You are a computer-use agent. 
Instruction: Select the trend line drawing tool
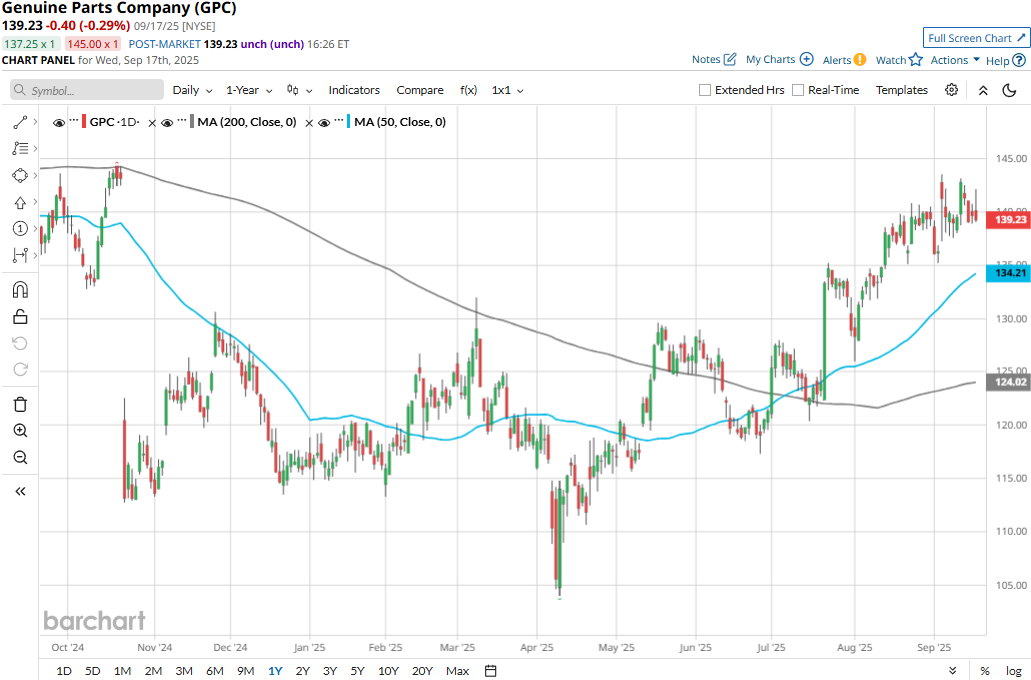[x=20, y=122]
